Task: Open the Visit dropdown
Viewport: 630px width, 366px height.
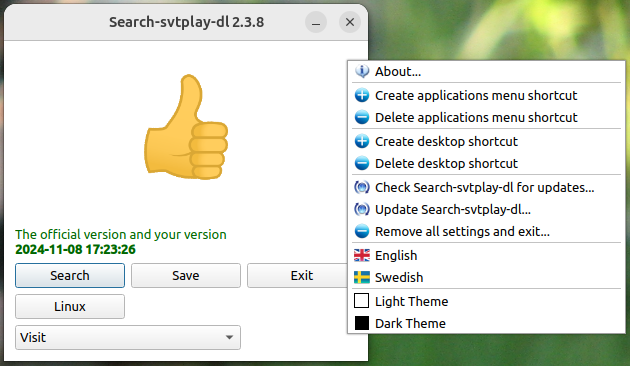Action: tap(128, 337)
